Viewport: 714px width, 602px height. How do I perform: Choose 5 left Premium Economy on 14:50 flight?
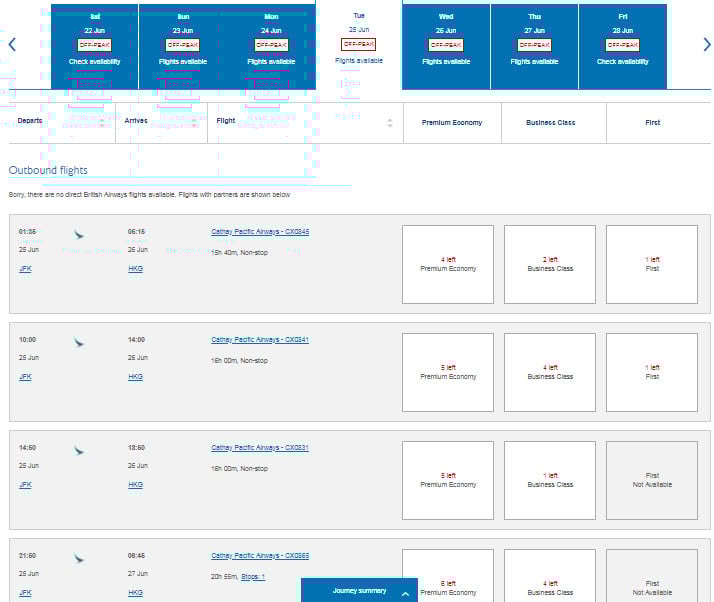(448, 480)
